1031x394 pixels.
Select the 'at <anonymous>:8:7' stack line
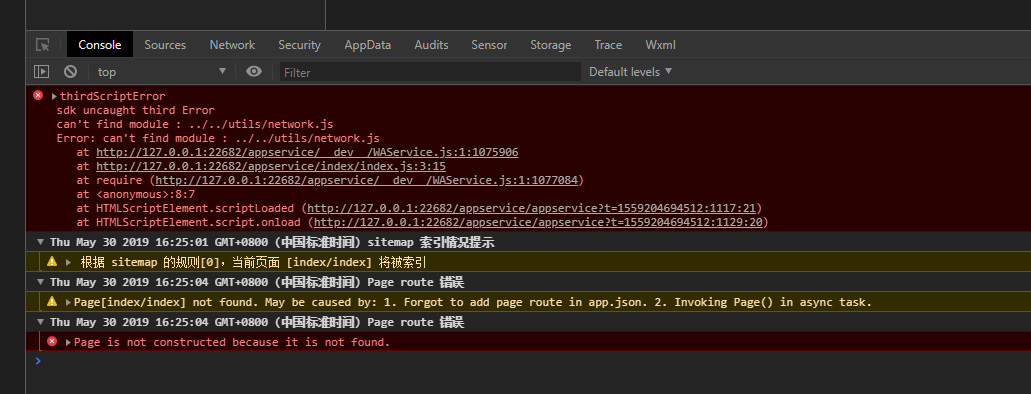point(135,194)
